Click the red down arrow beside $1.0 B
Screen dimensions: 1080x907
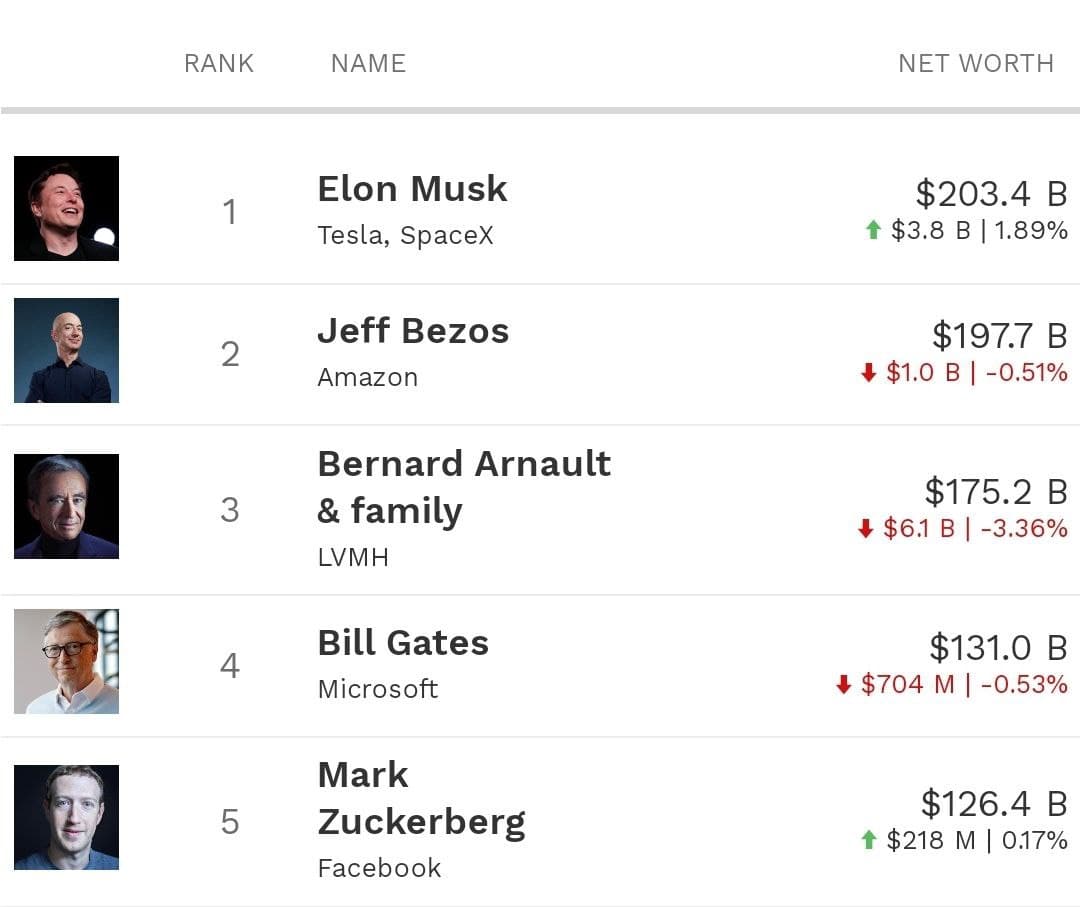point(868,373)
